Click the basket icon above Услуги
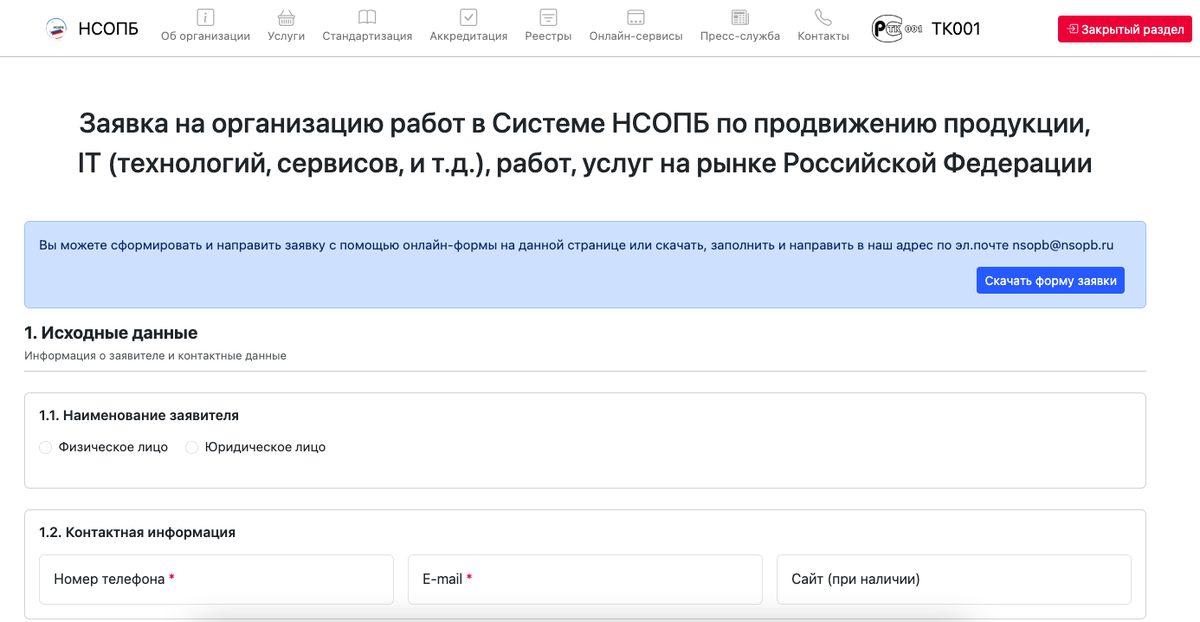This screenshot has width=1200, height=622. pos(286,17)
